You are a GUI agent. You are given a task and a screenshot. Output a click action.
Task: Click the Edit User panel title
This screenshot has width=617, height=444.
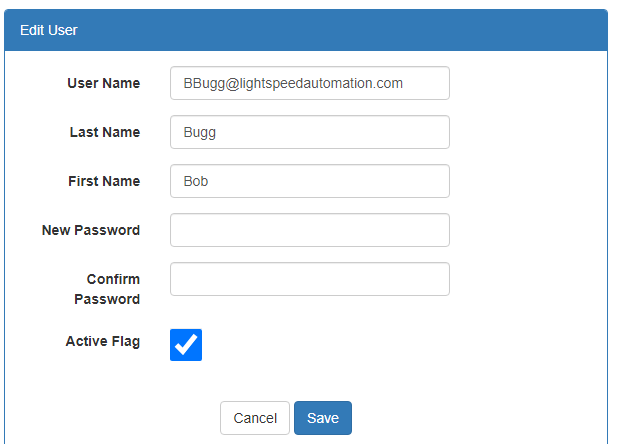pos(49,30)
